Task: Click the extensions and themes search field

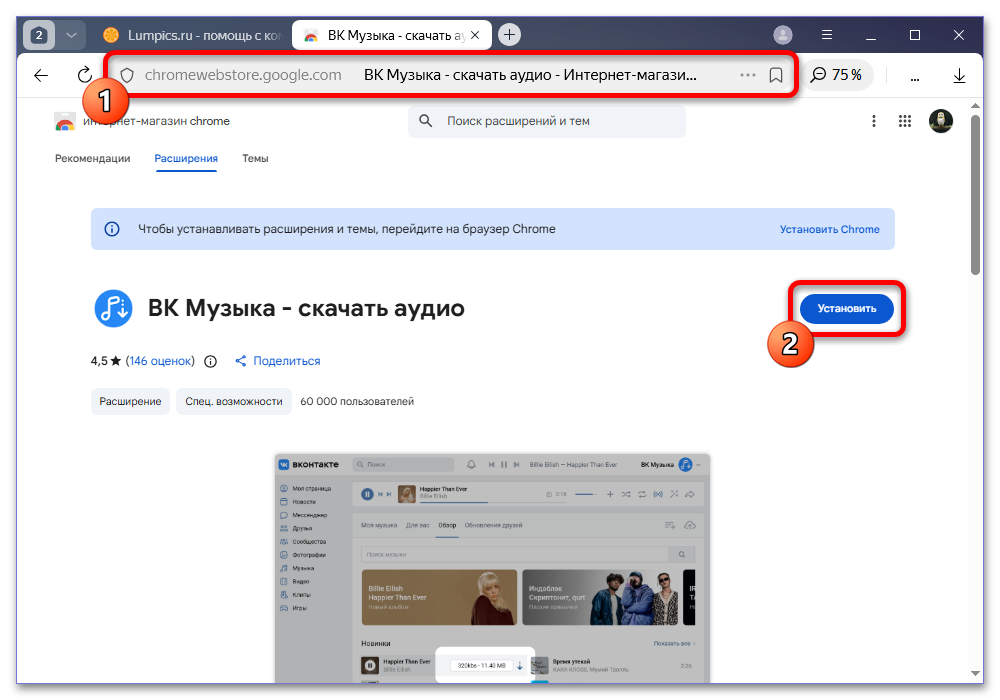Action: [x=547, y=121]
